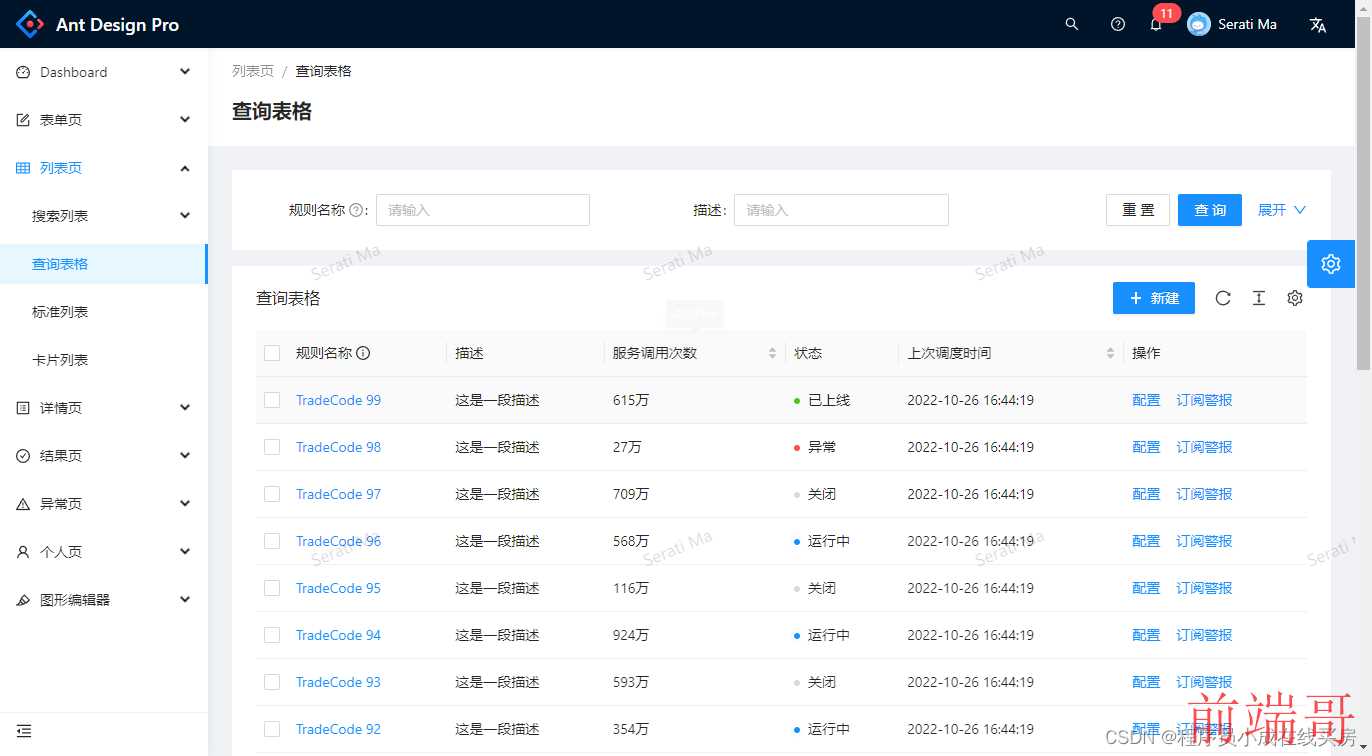Check the TradeCode 93 row checkbox
The width and height of the screenshot is (1372, 756).
click(272, 682)
